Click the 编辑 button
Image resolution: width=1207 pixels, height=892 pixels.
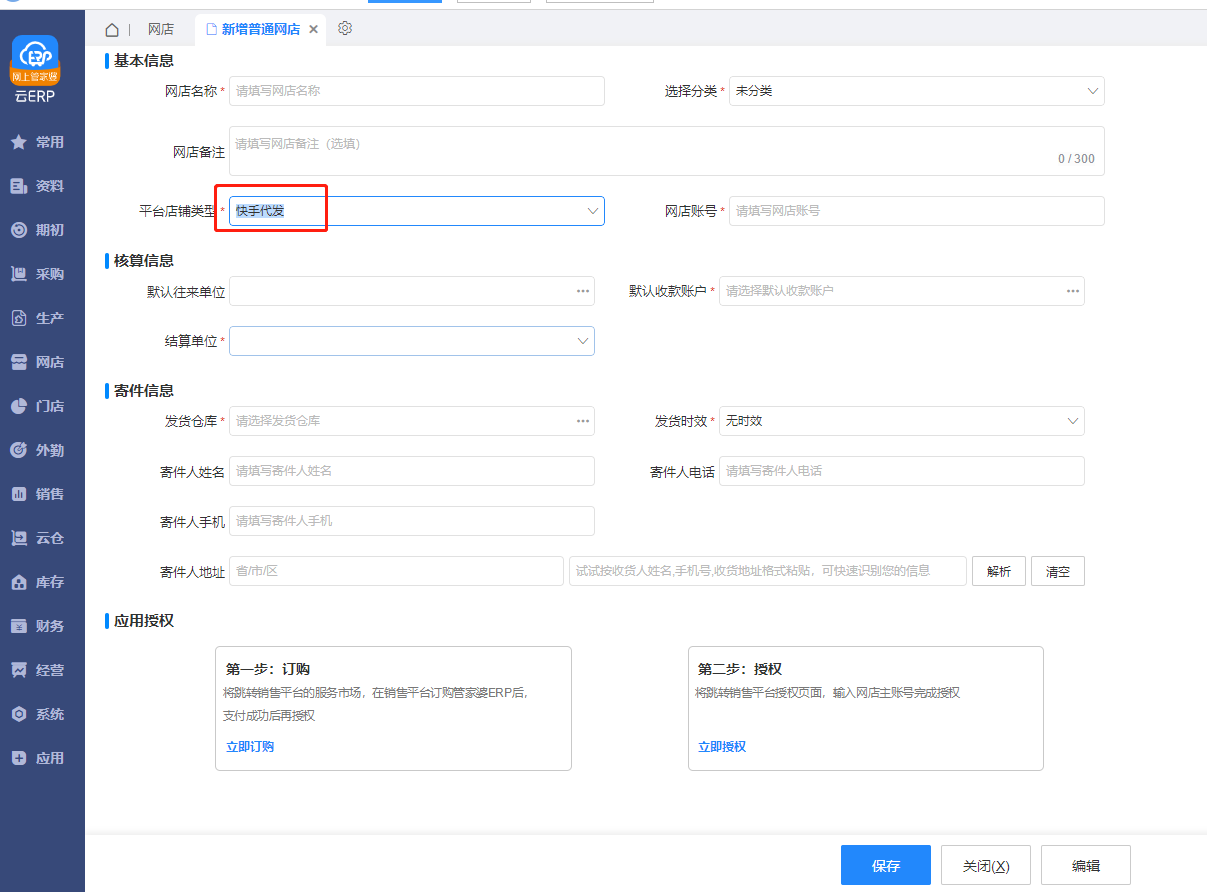click(x=1085, y=866)
